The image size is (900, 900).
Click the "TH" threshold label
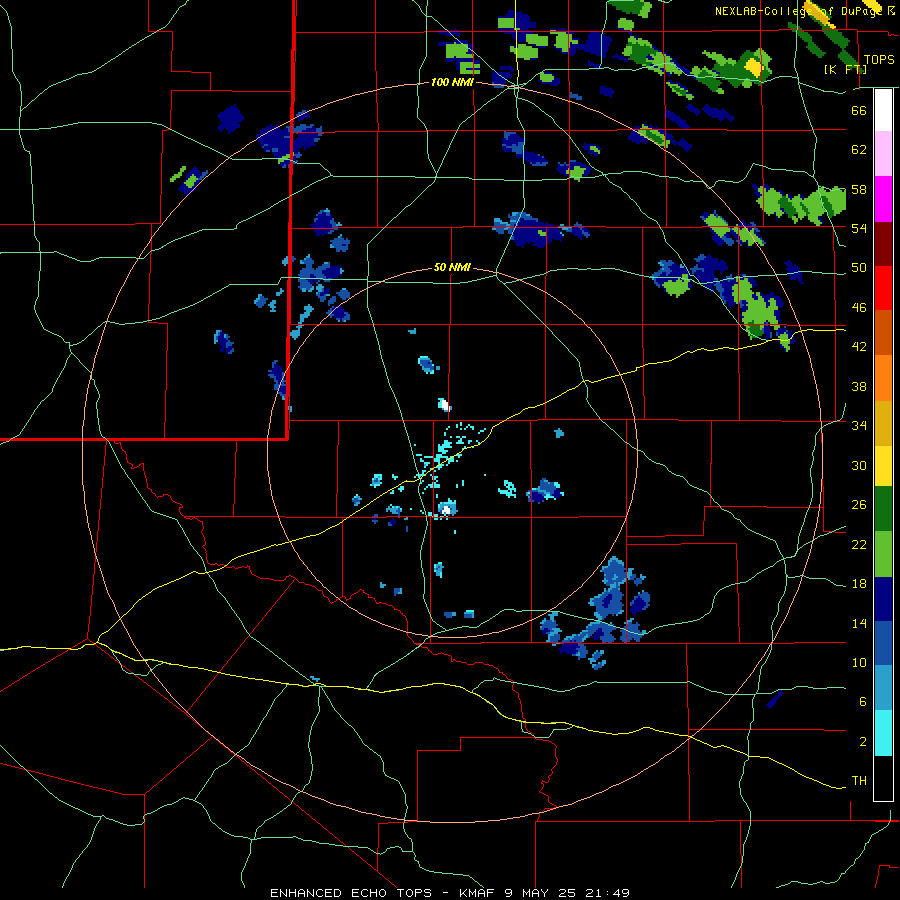tap(859, 781)
